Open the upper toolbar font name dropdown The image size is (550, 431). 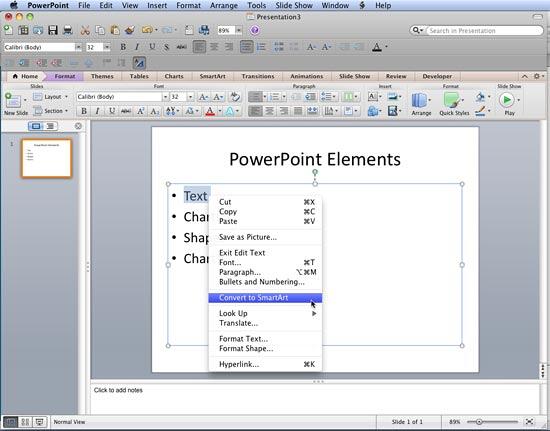click(x=78, y=47)
